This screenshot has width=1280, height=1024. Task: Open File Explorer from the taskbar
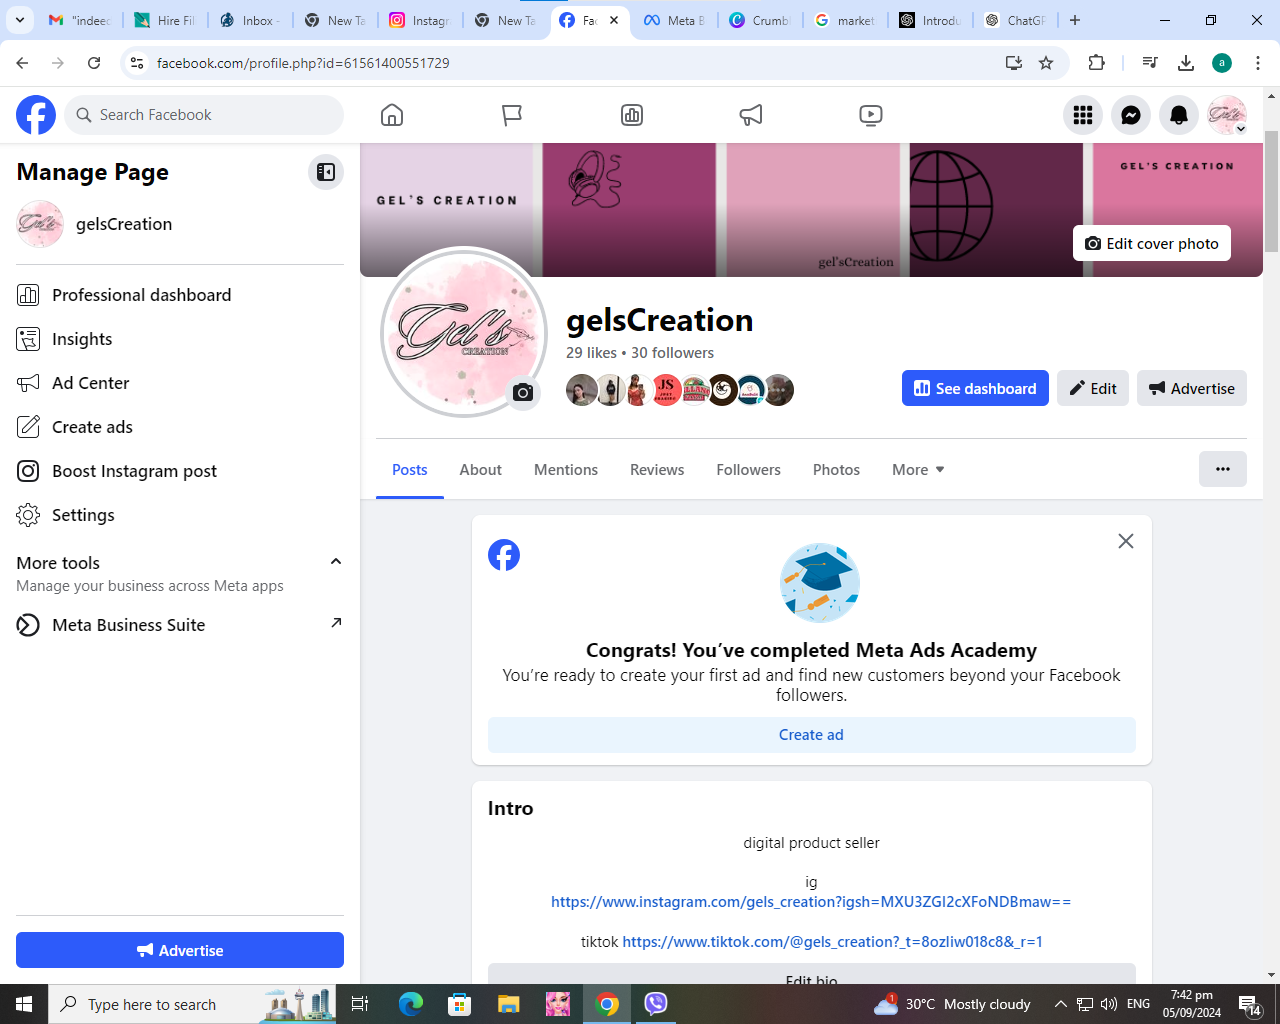click(x=509, y=1004)
